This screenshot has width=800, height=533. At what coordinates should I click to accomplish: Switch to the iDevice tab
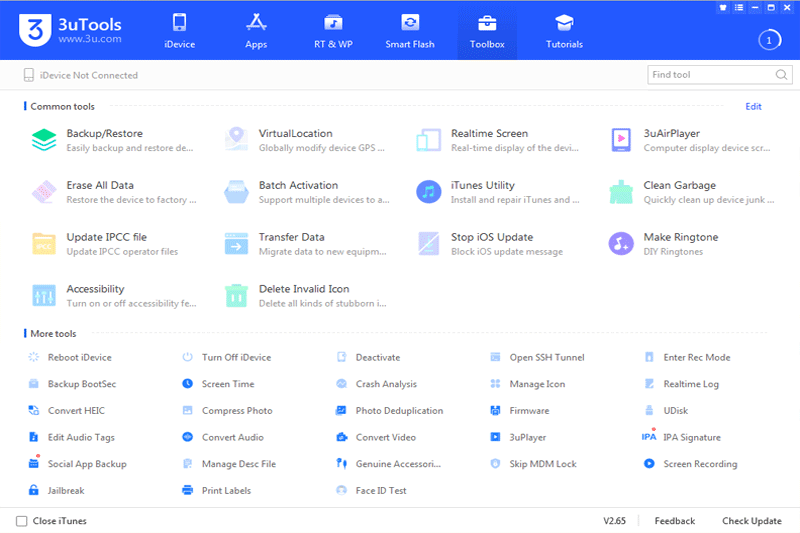click(x=180, y=31)
